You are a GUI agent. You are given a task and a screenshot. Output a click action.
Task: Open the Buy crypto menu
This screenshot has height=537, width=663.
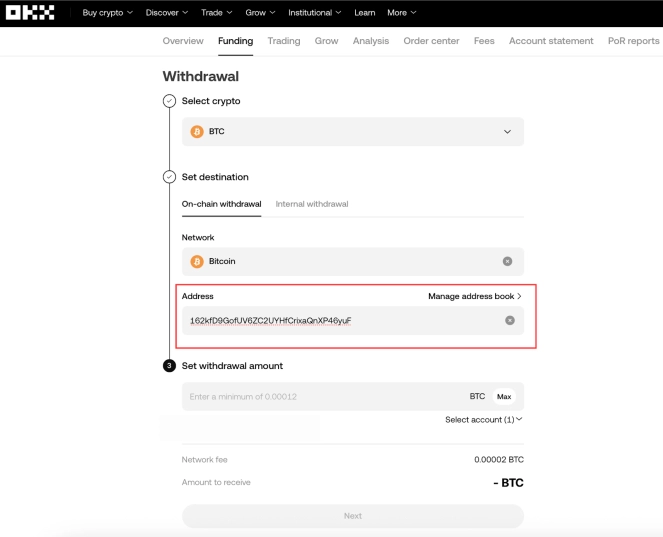tap(107, 13)
